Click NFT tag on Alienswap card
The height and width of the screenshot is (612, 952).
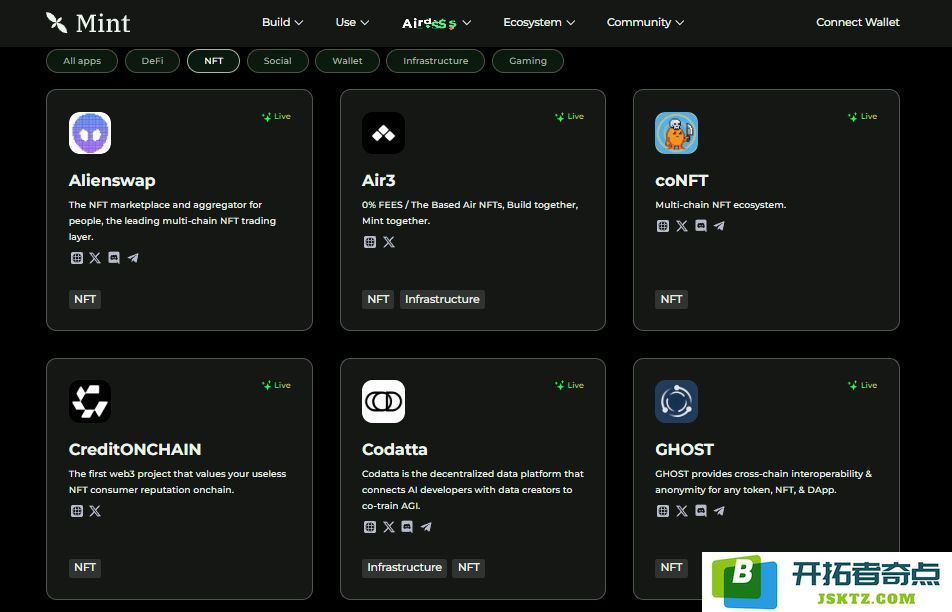85,299
